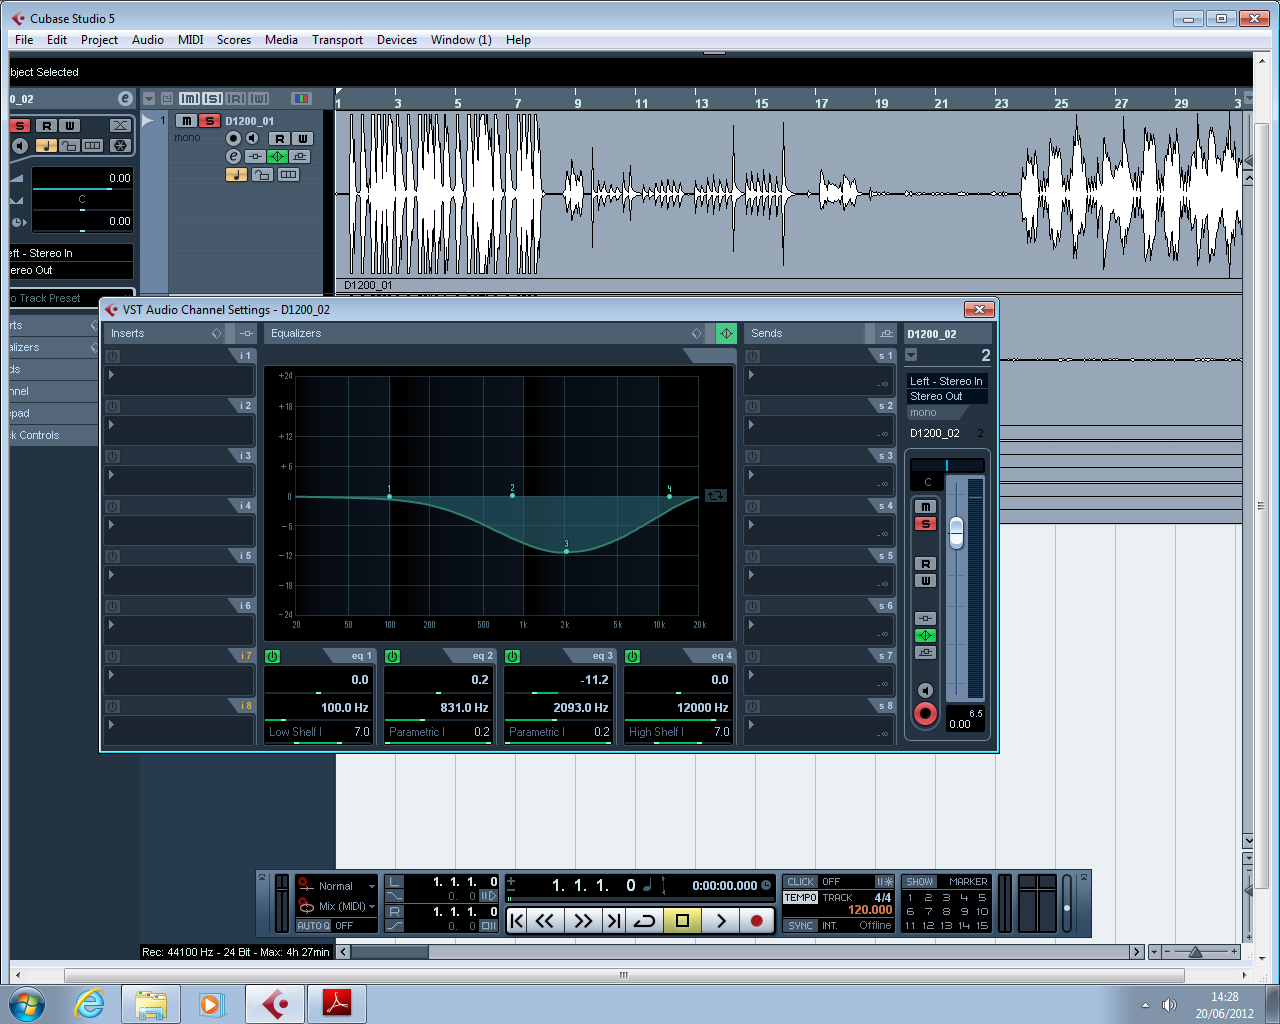Click the SYNC button in the transport panel

[800, 926]
